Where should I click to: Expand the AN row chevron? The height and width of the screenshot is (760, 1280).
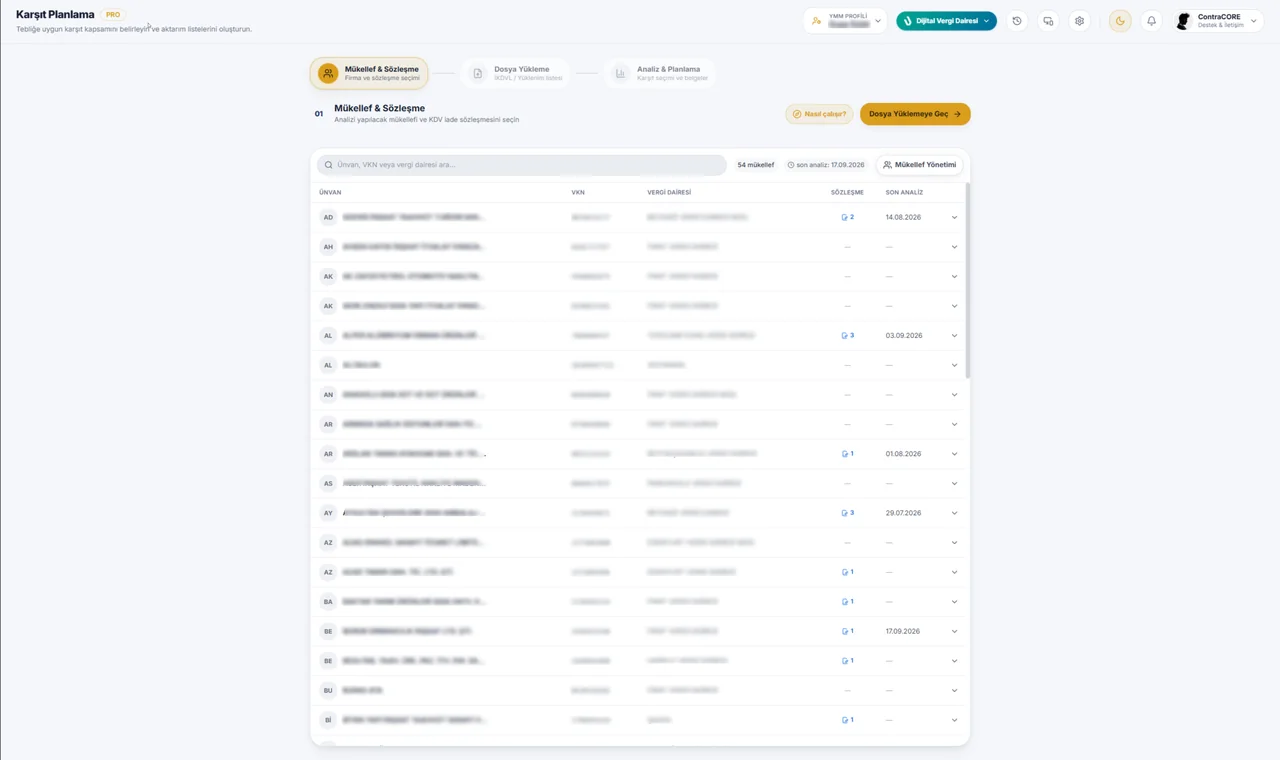click(x=954, y=395)
